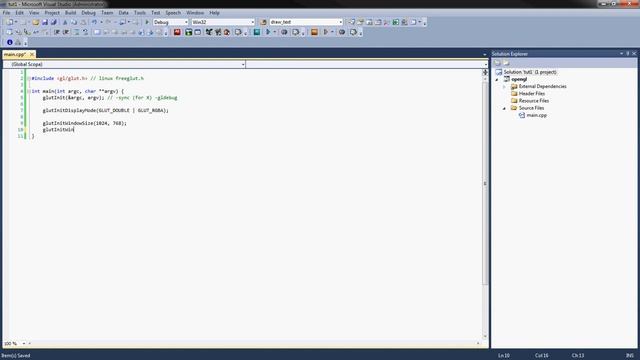This screenshot has width=640, height=360.
Task: Click the Paste clipboard icon
Action: click(x=83, y=22)
